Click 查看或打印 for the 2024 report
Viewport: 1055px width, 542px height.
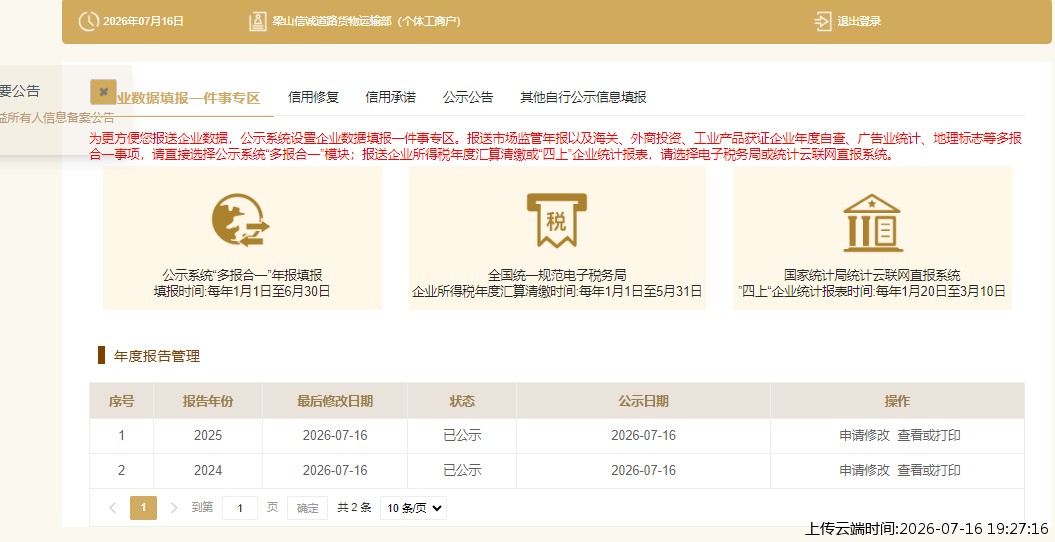929,470
